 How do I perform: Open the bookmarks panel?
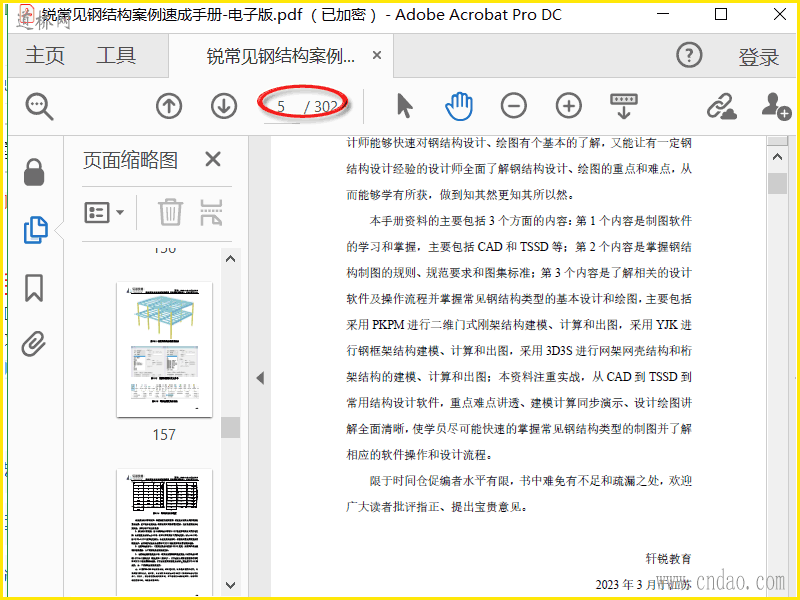pos(34,288)
